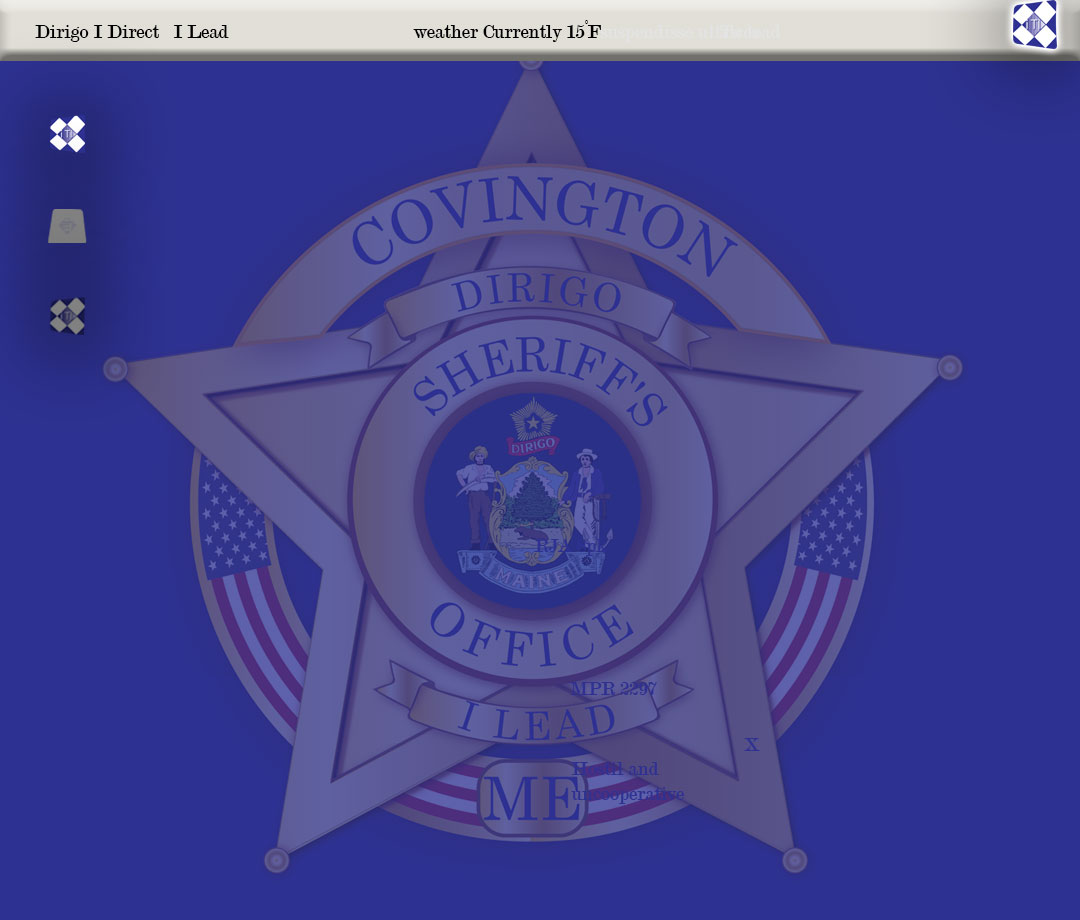Viewport: 1080px width, 920px height.
Task: Click the "OFFICE" lettering on the ring
Action: (x=532, y=637)
